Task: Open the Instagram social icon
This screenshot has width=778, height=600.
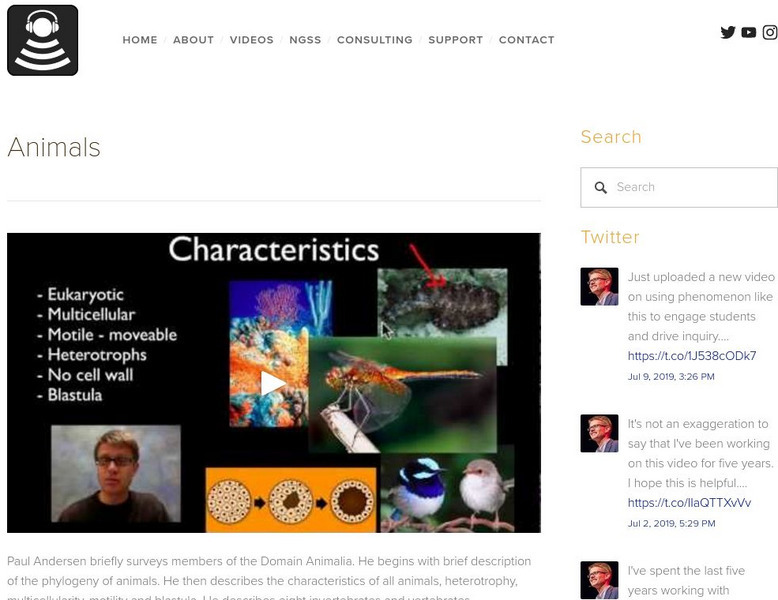Action: tap(770, 32)
